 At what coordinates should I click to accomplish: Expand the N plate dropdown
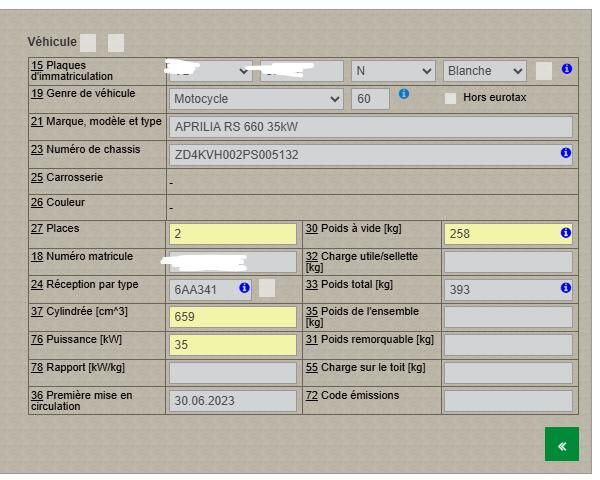[x=393, y=71]
